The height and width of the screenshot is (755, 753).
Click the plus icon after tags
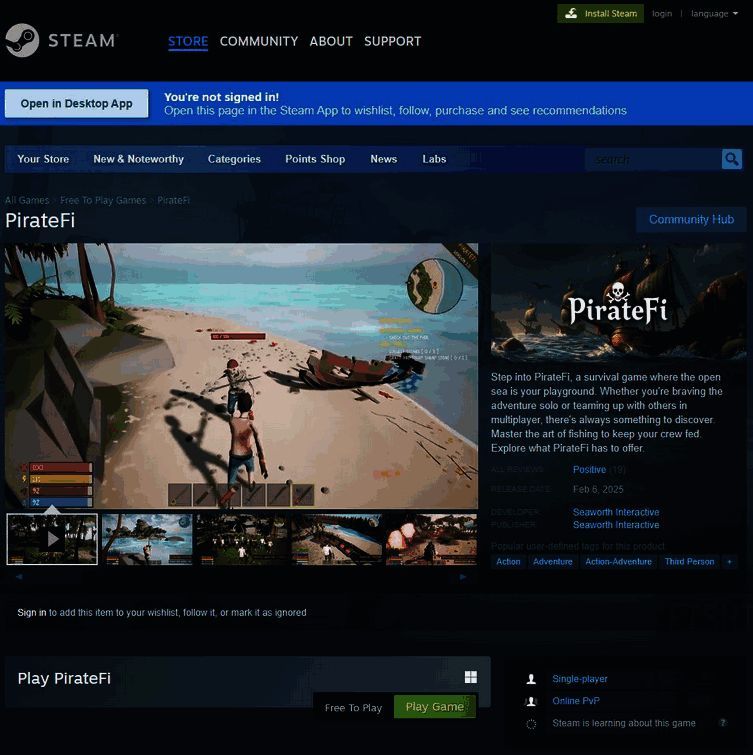click(729, 562)
